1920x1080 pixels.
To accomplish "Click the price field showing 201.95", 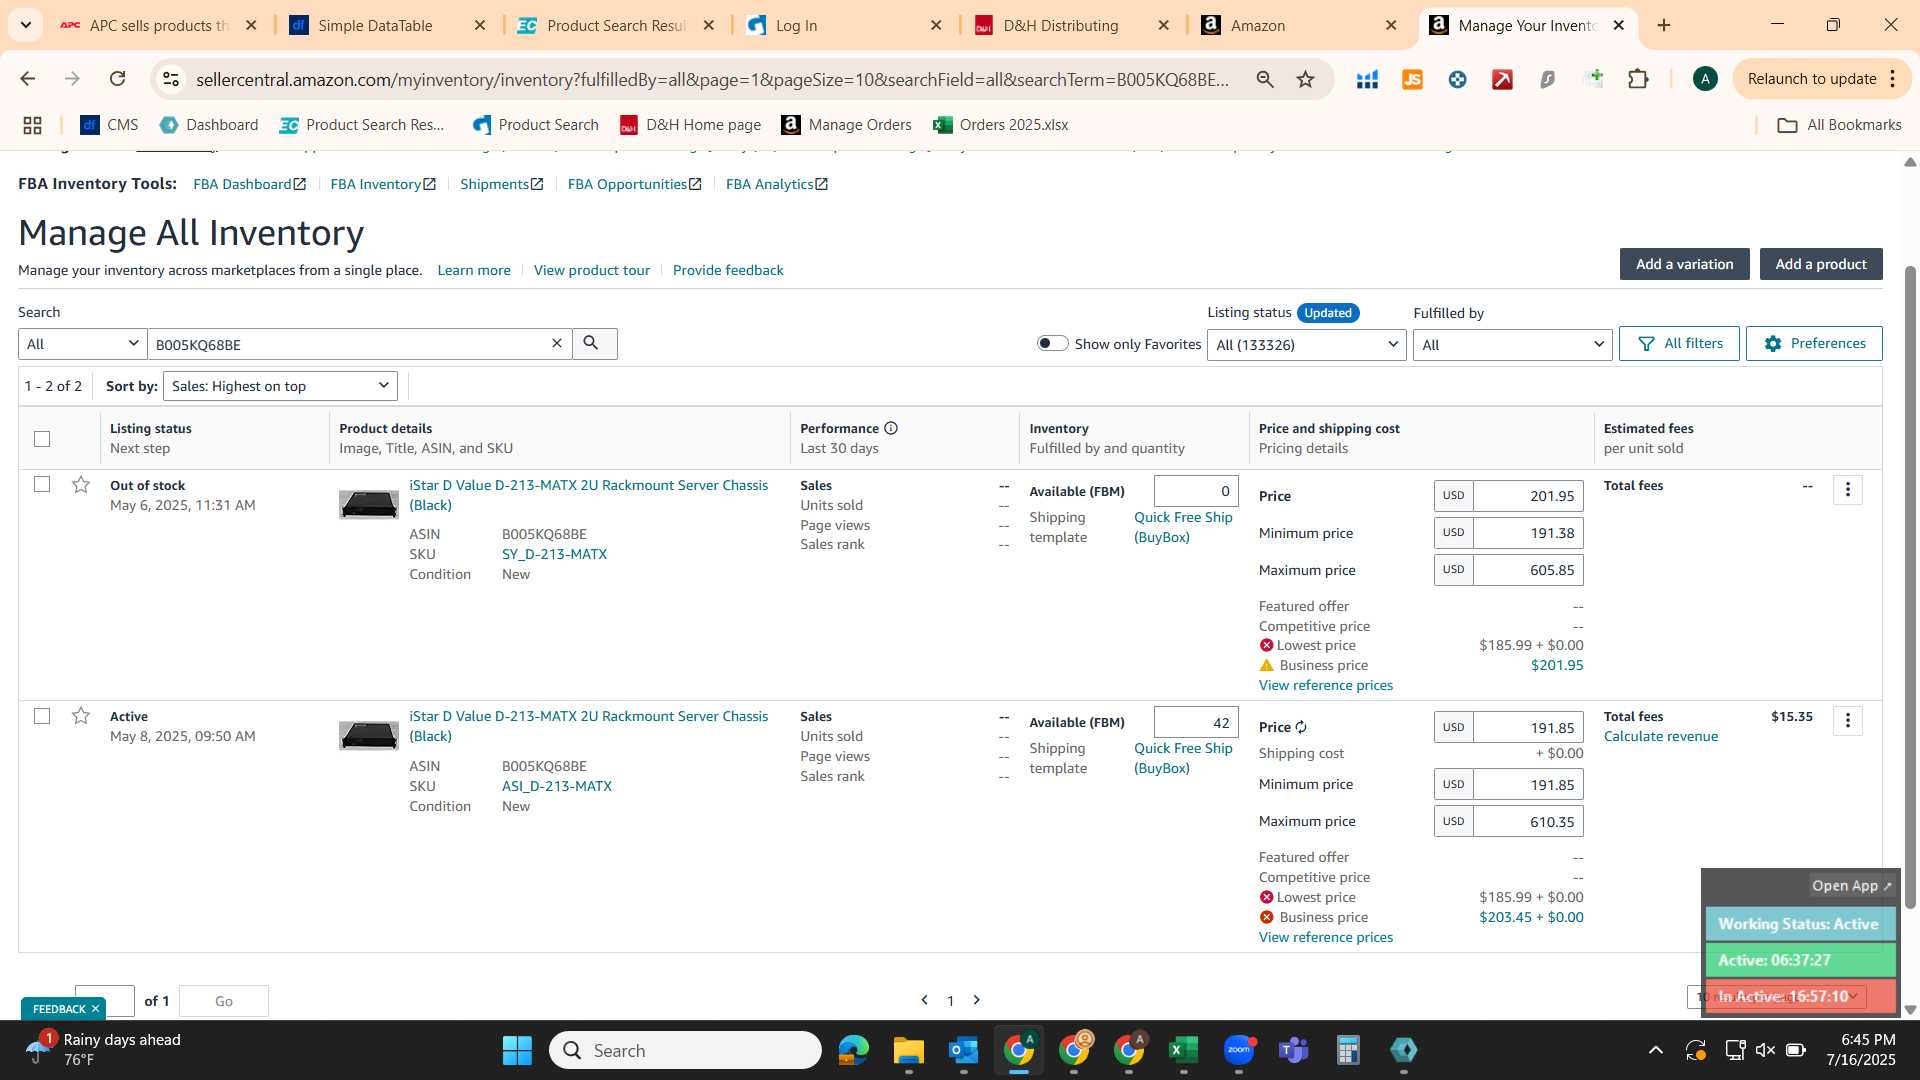I will tap(1528, 496).
